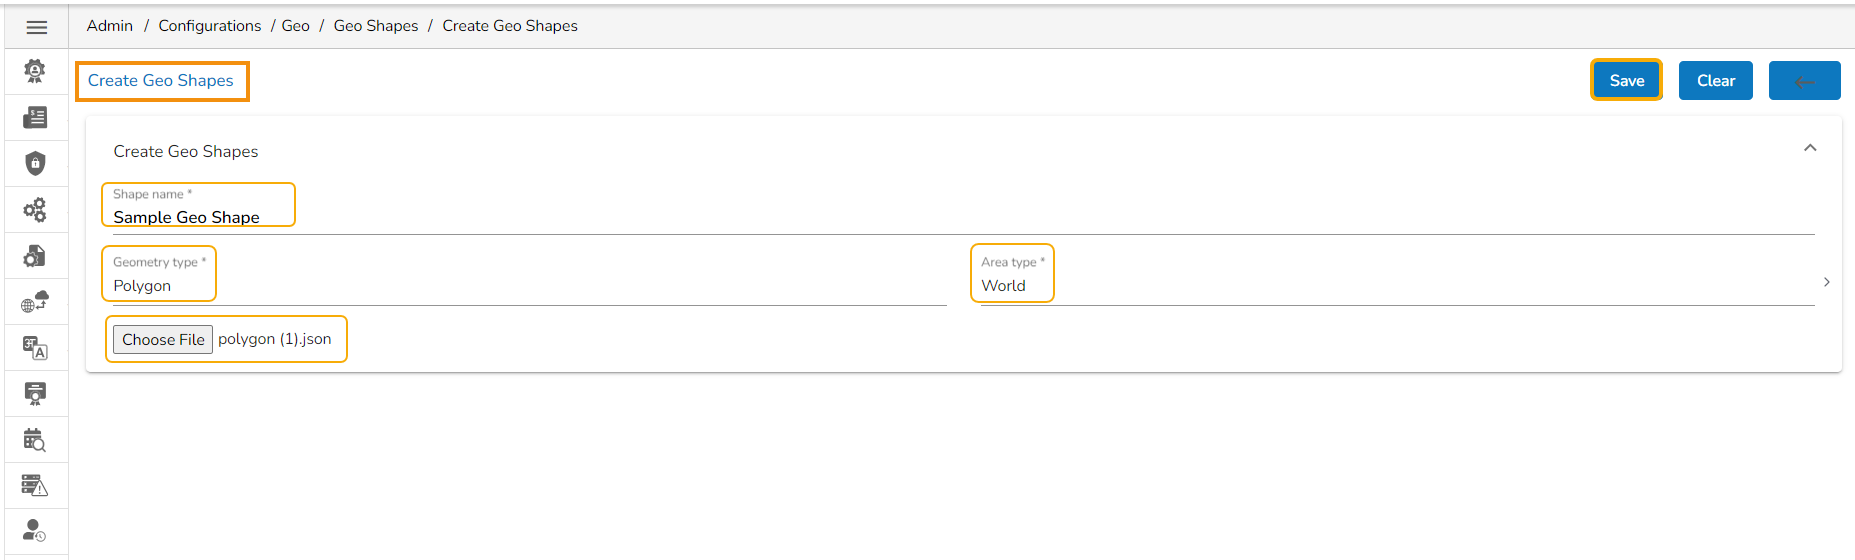Open the language translation sidebar icon
This screenshot has width=1855, height=560.
[35, 348]
